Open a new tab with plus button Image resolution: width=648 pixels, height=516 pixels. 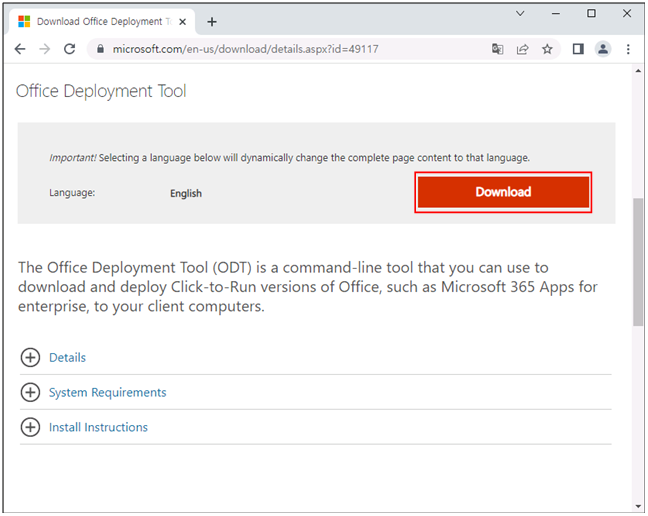(x=212, y=21)
